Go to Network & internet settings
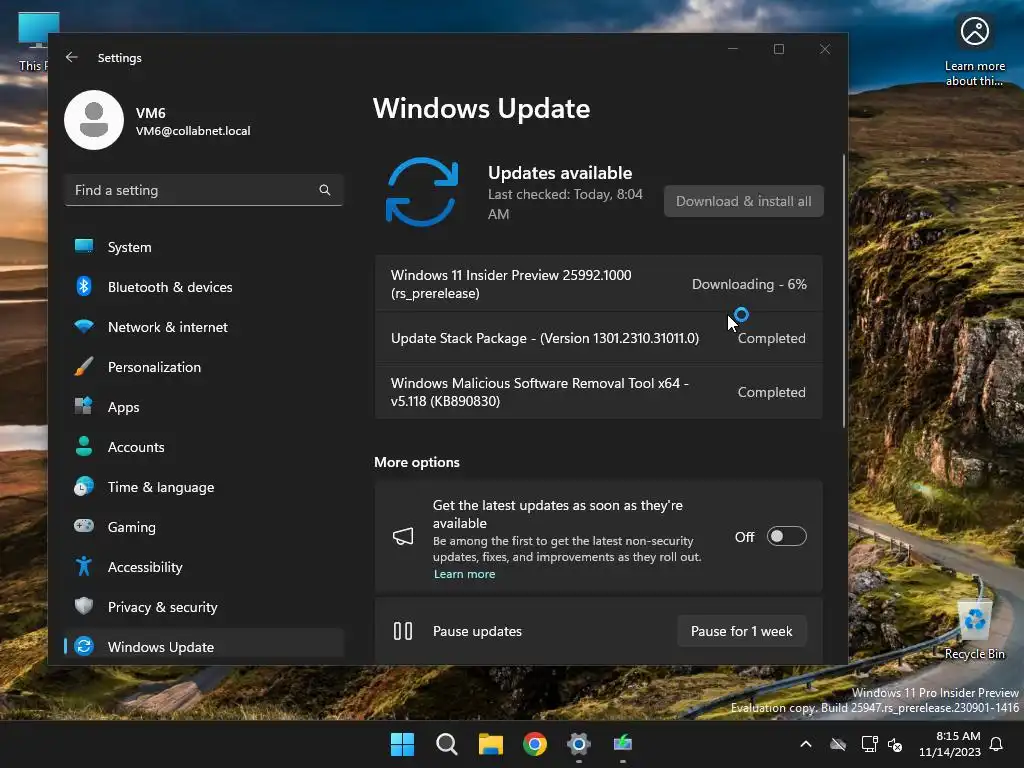This screenshot has height=768, width=1024. (204, 327)
